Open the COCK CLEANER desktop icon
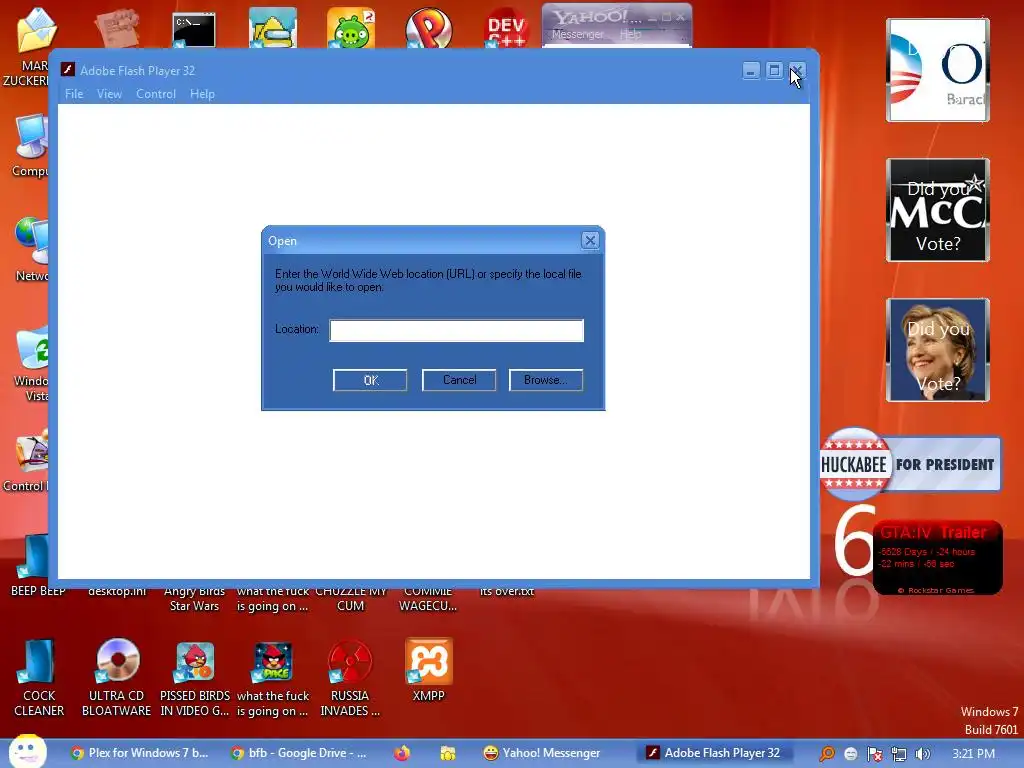 (x=39, y=679)
